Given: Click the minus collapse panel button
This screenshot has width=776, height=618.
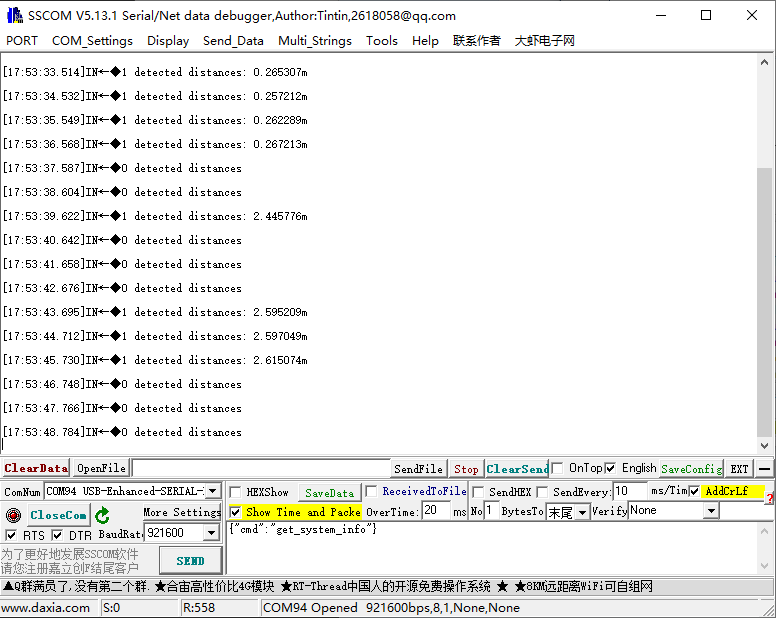Looking at the screenshot, I should tap(764, 468).
